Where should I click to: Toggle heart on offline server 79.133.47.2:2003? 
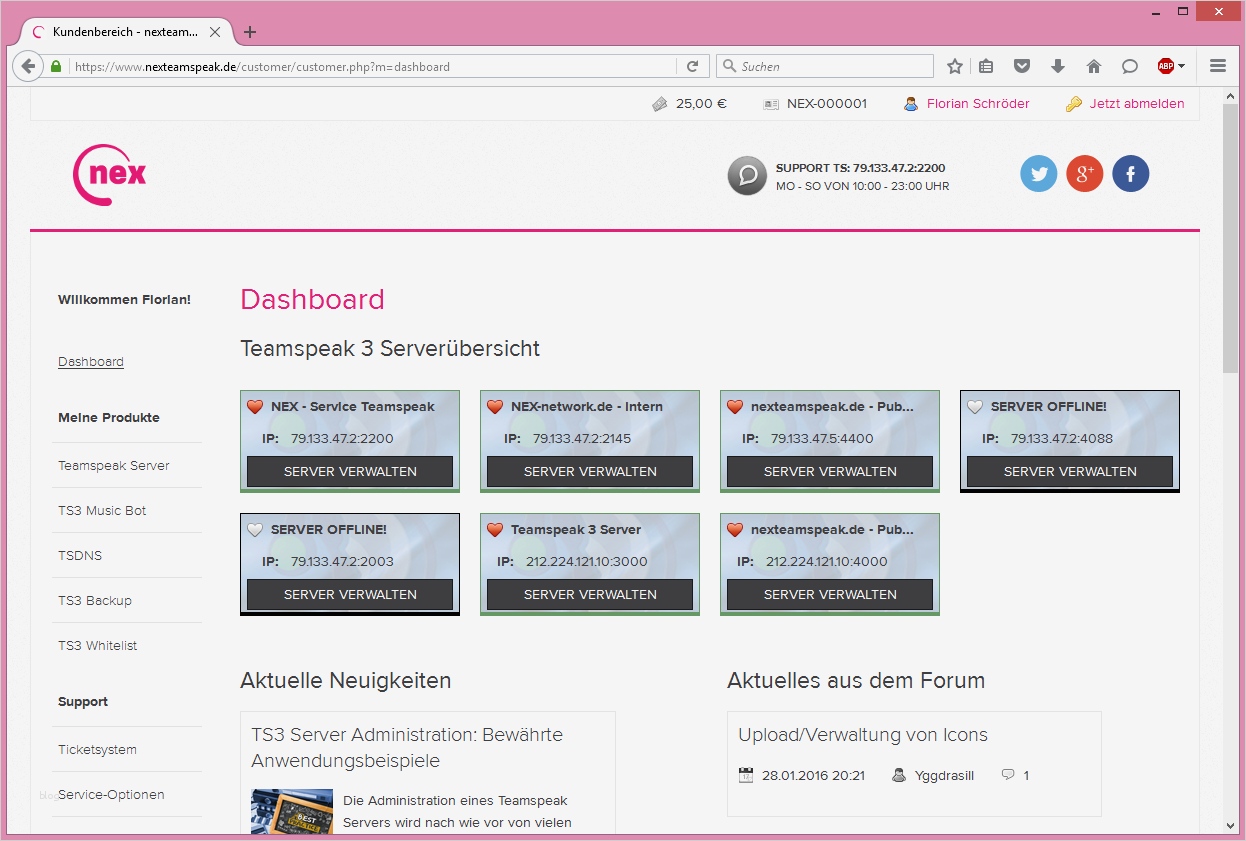pyautogui.click(x=255, y=530)
